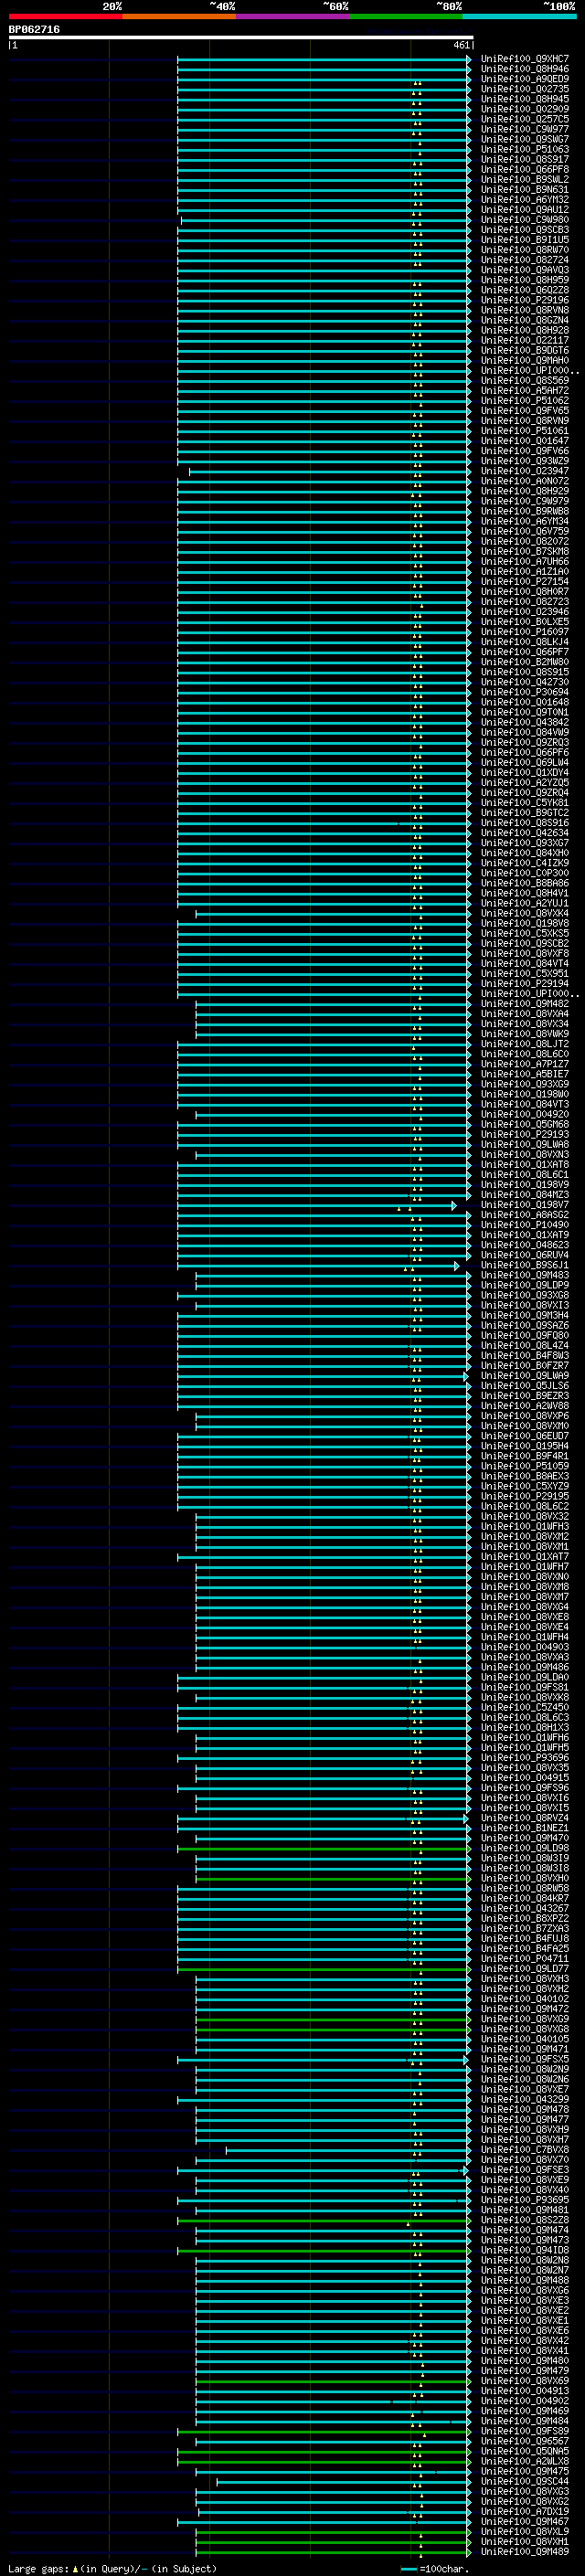Select label UniRef100_O48623

point(525,1245)
